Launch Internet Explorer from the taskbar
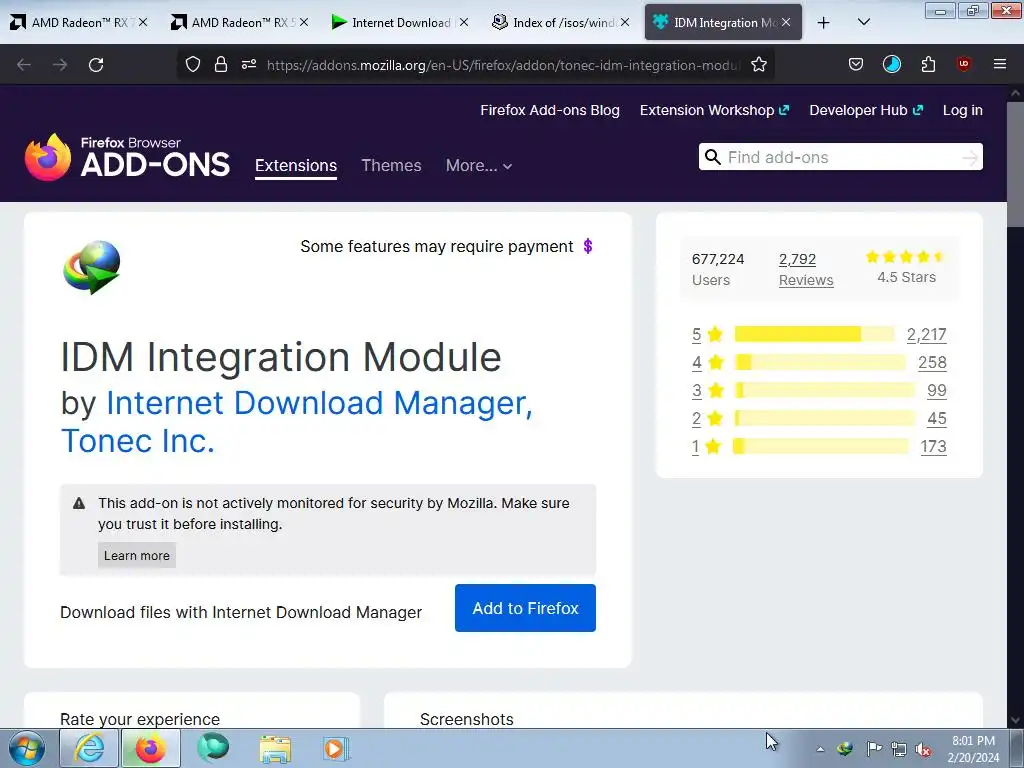The width and height of the screenshot is (1024, 768). (x=89, y=748)
